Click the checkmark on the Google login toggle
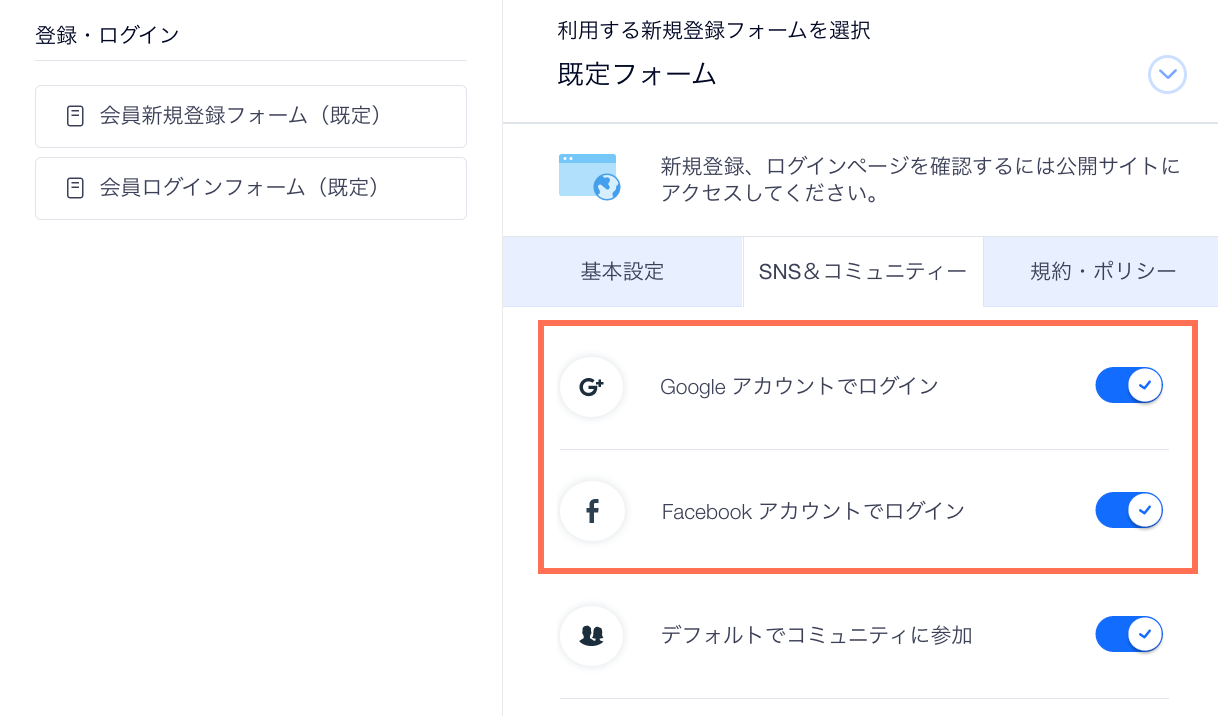The image size is (1218, 716). pyautogui.click(x=1146, y=385)
